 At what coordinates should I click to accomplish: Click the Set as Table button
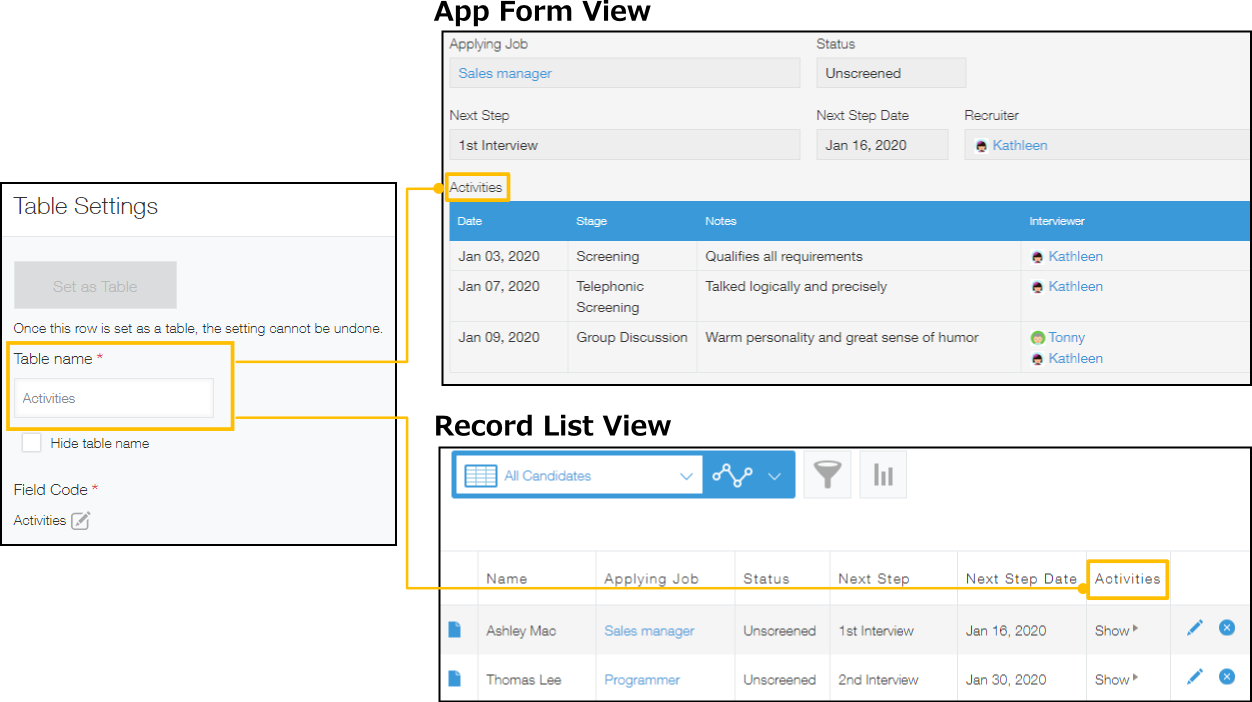pos(95,286)
